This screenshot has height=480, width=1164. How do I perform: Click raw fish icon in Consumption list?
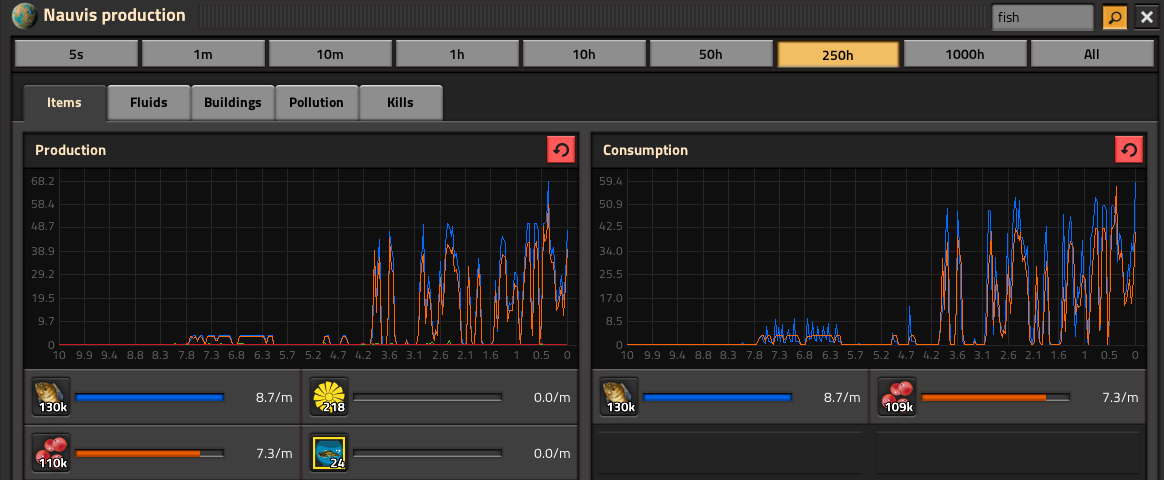(619, 397)
